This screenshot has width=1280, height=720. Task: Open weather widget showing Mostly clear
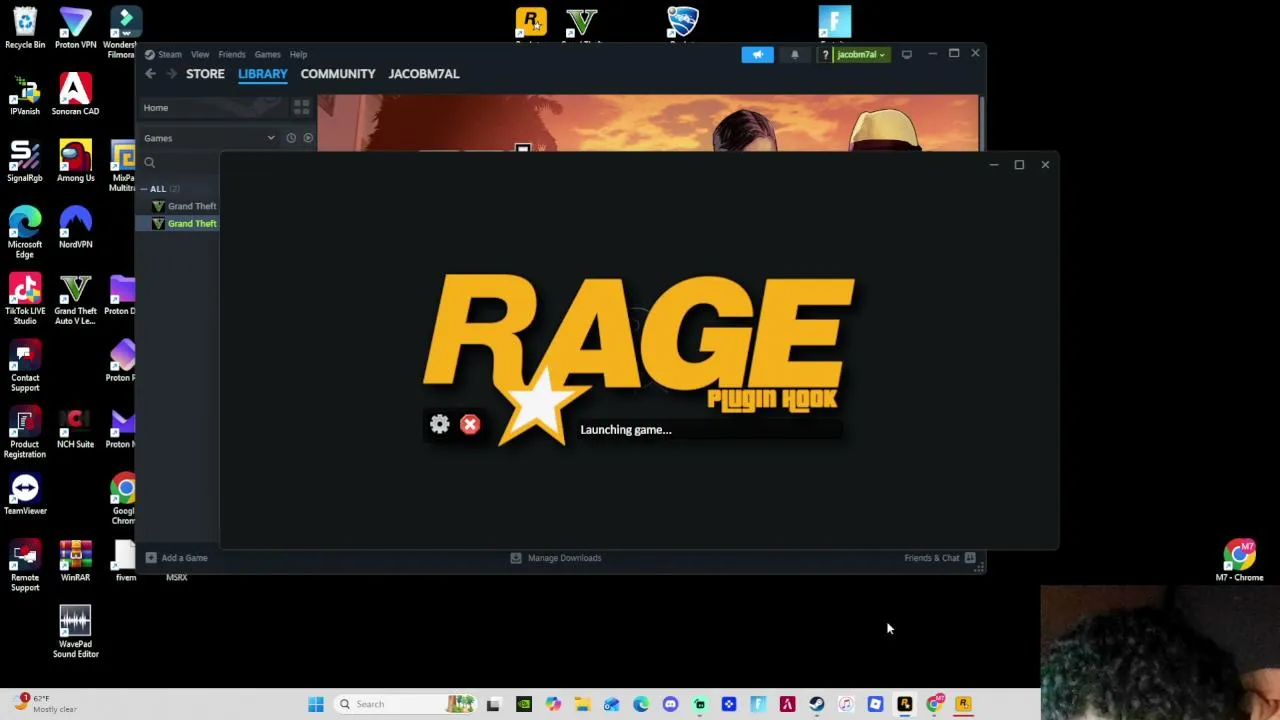click(47, 704)
